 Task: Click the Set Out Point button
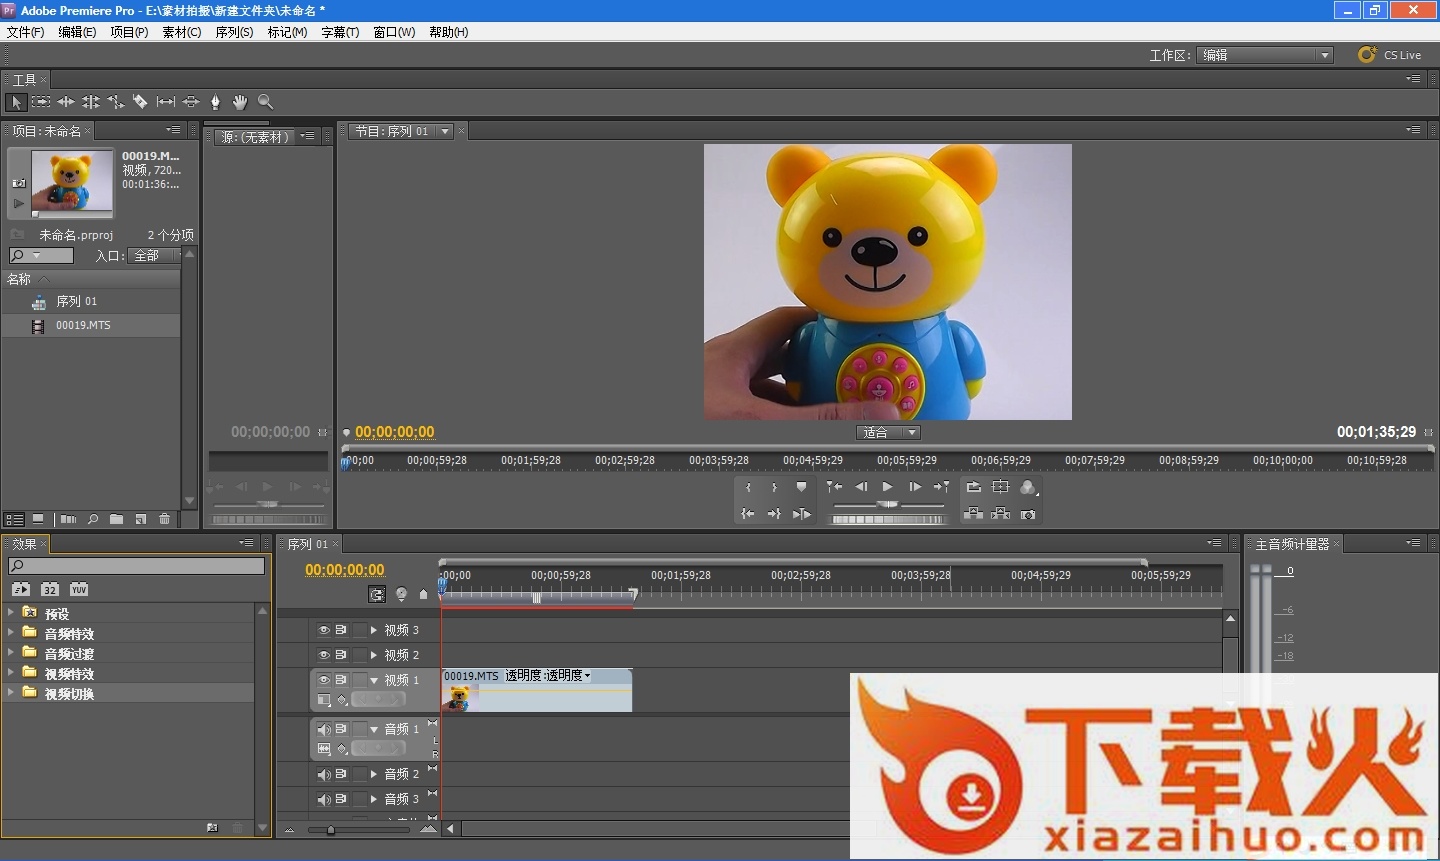774,487
